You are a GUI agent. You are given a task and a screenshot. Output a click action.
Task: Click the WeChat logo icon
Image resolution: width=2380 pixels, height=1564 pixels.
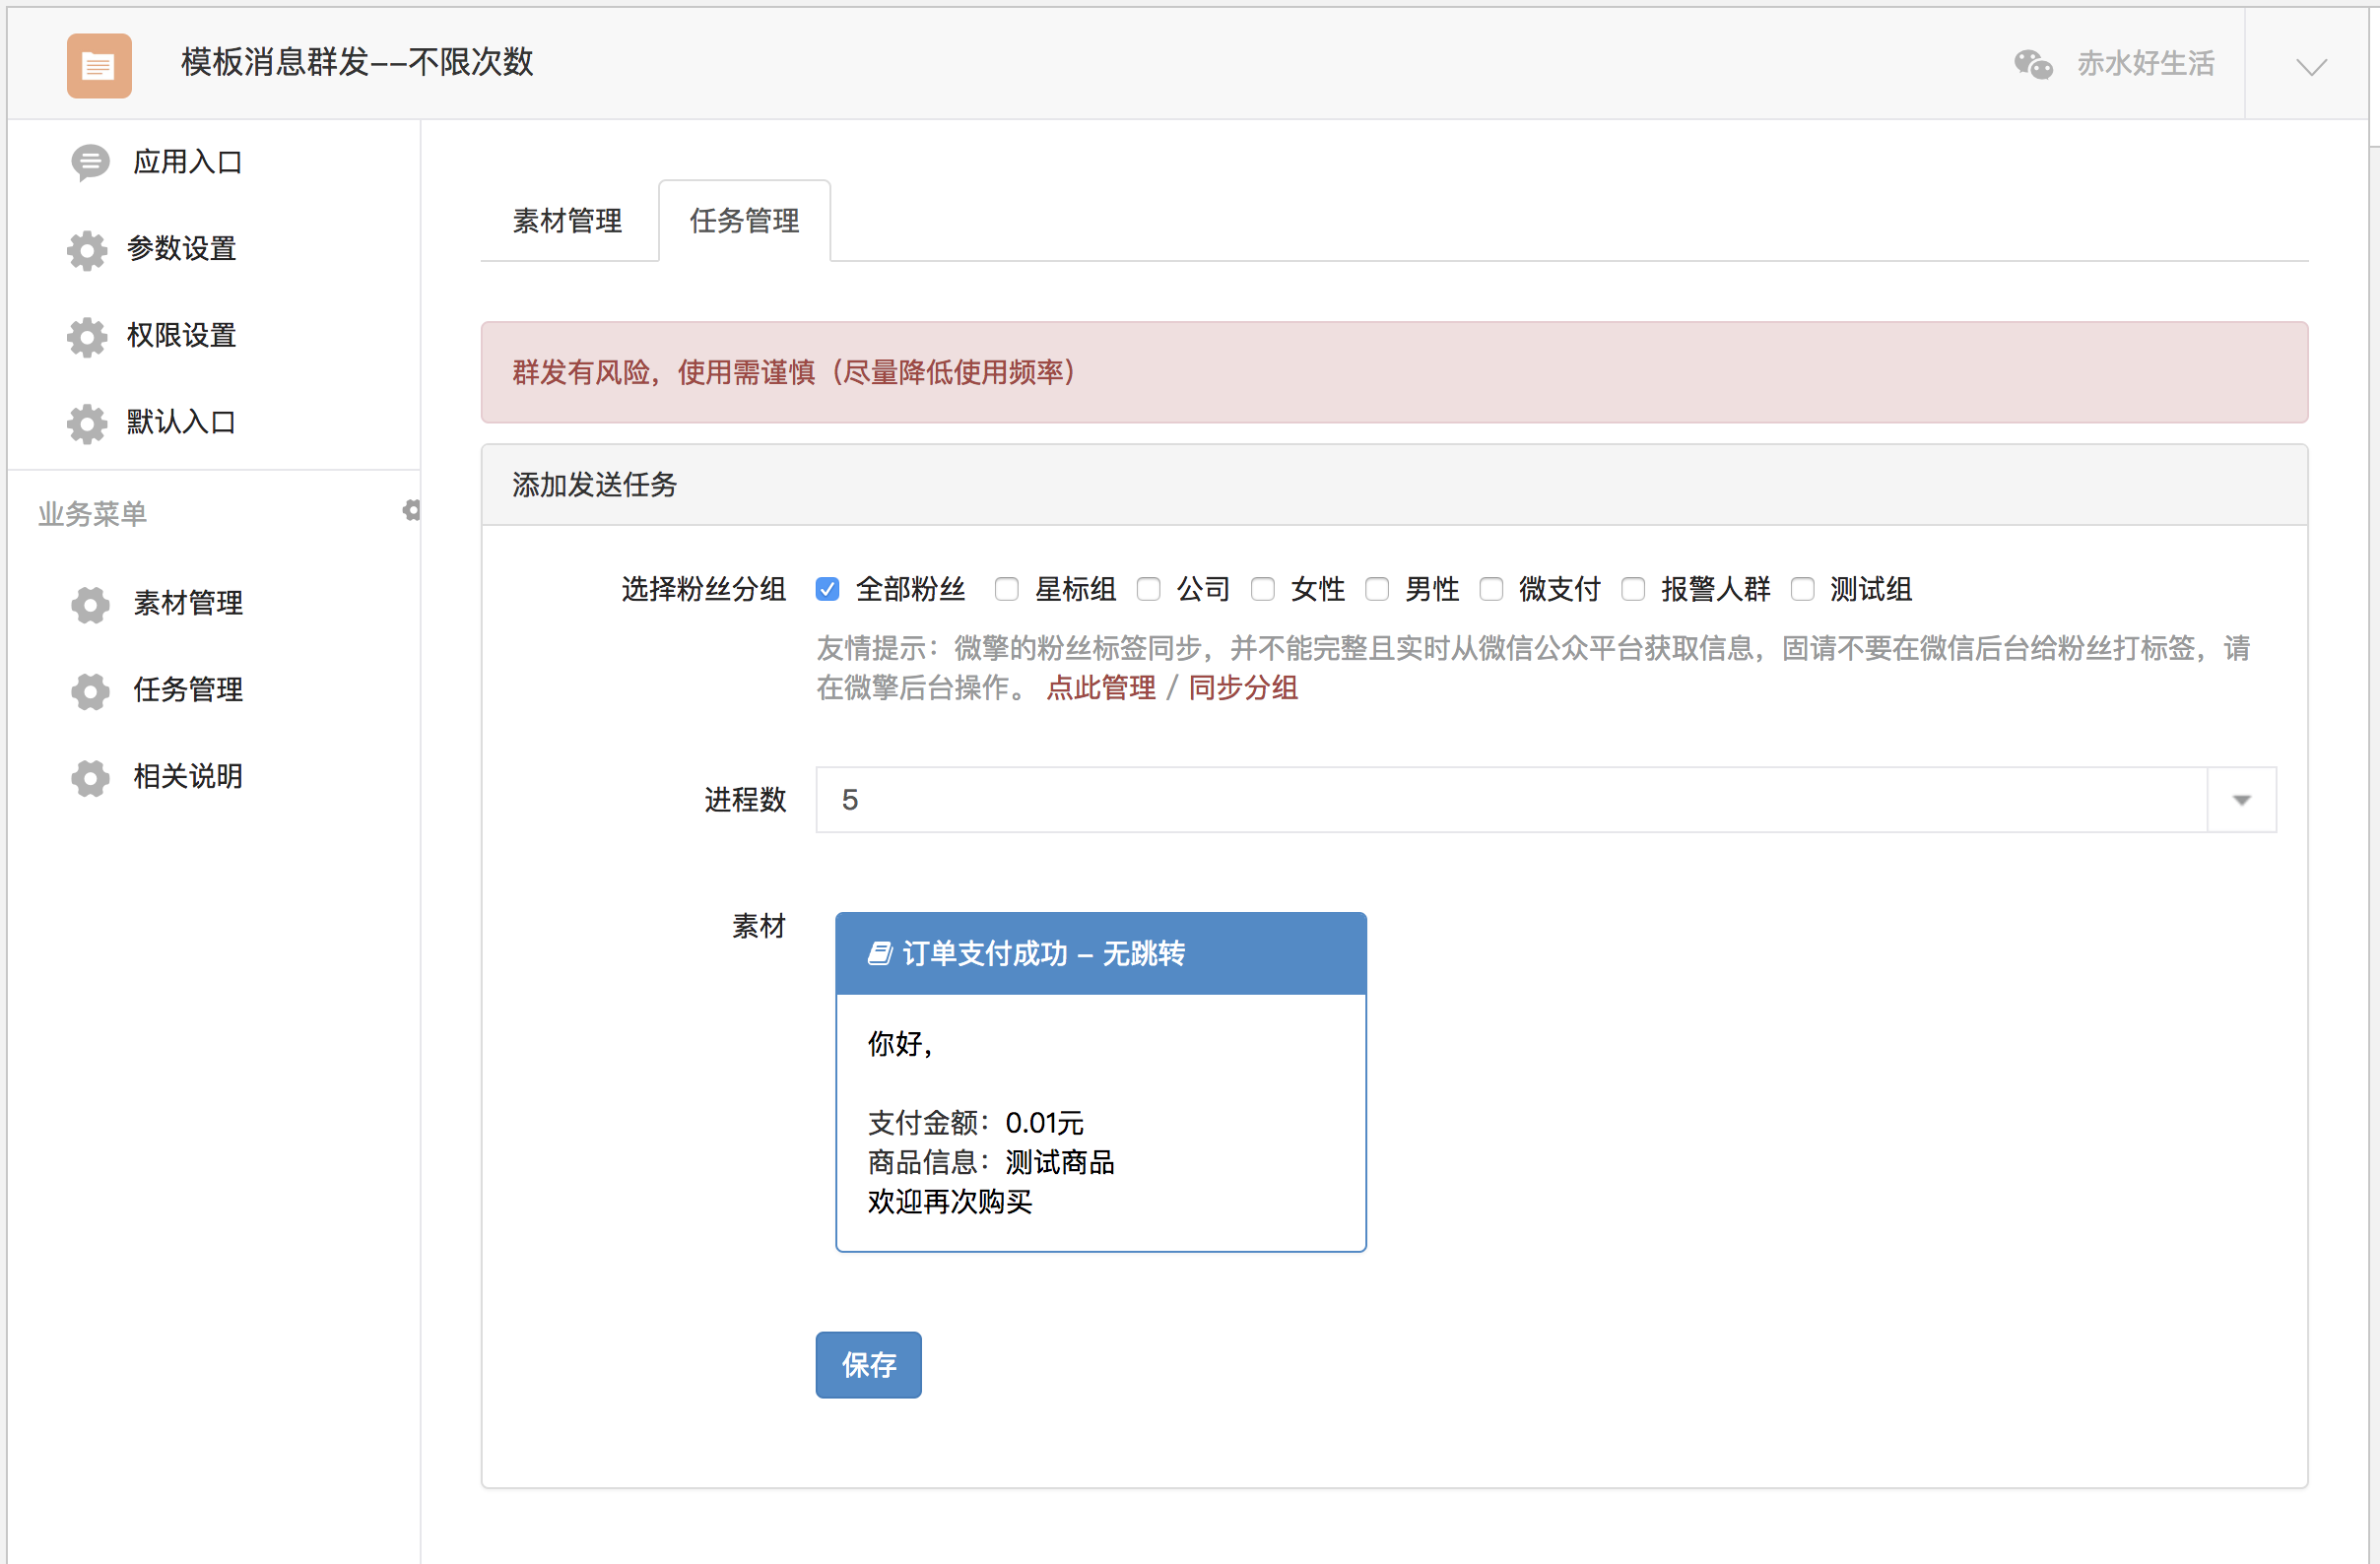(2033, 64)
